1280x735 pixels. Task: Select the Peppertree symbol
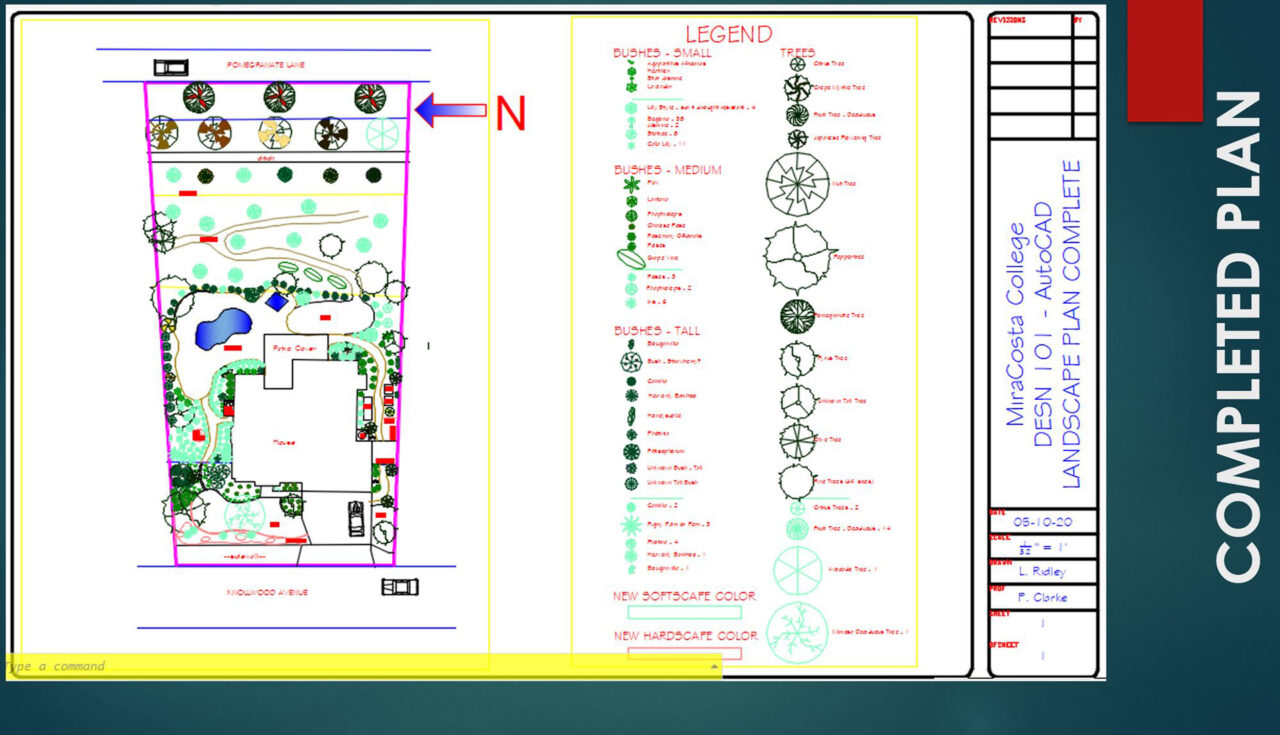tap(795, 255)
